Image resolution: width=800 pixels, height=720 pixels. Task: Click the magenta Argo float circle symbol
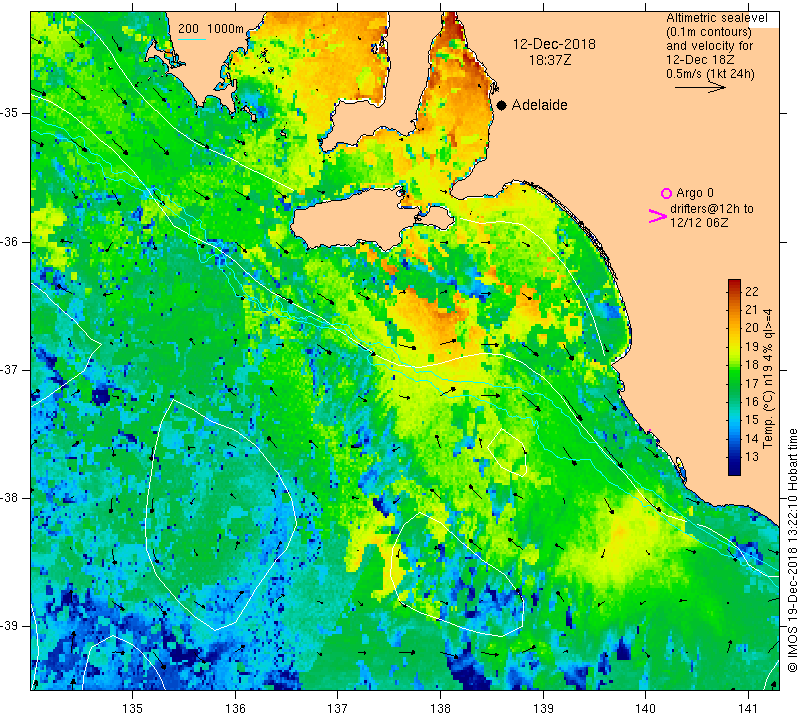tap(666, 193)
